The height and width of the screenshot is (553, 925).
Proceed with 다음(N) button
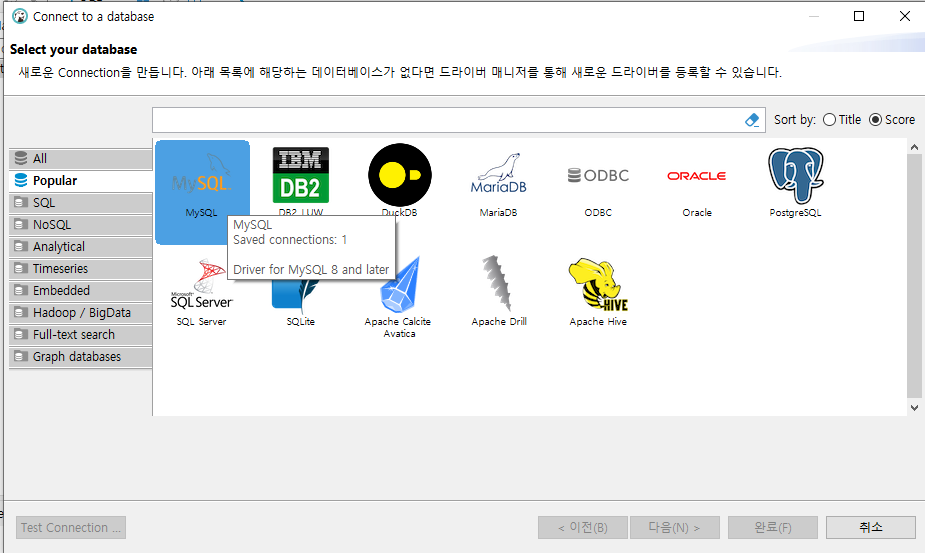tap(674, 528)
